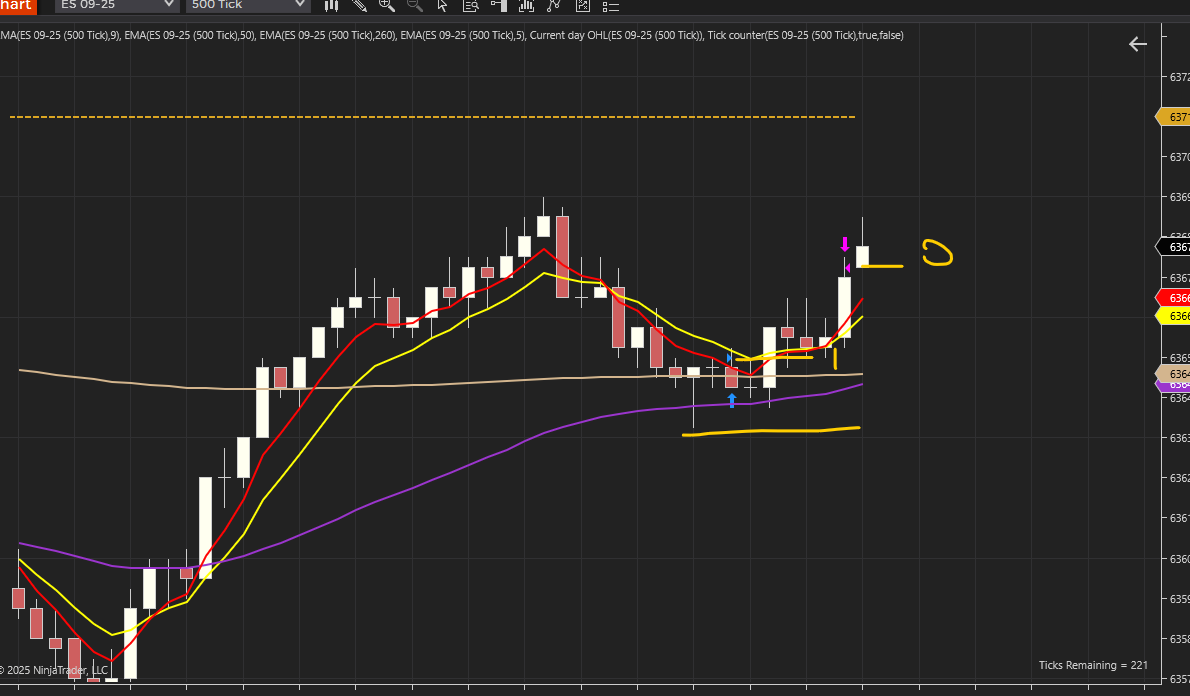Toggle the Chart Trader icon
The height and width of the screenshot is (696, 1190).
(x=499, y=6)
